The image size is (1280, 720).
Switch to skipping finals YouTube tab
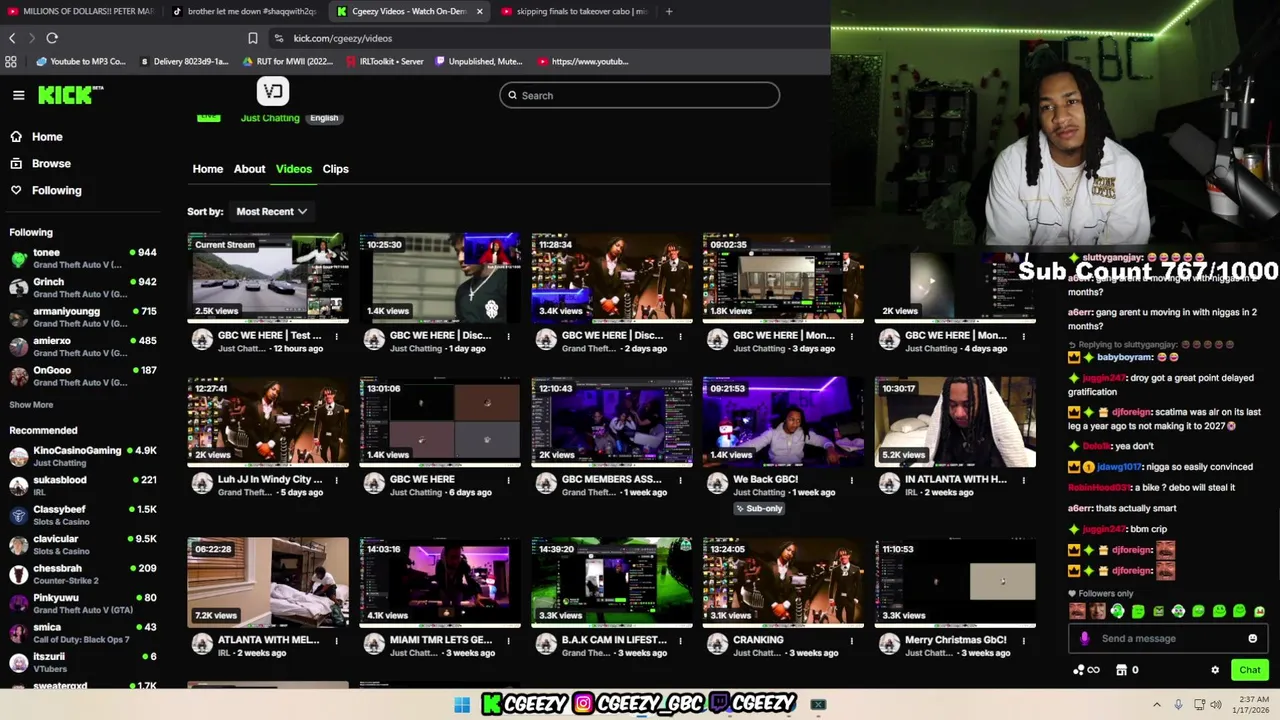(x=575, y=11)
